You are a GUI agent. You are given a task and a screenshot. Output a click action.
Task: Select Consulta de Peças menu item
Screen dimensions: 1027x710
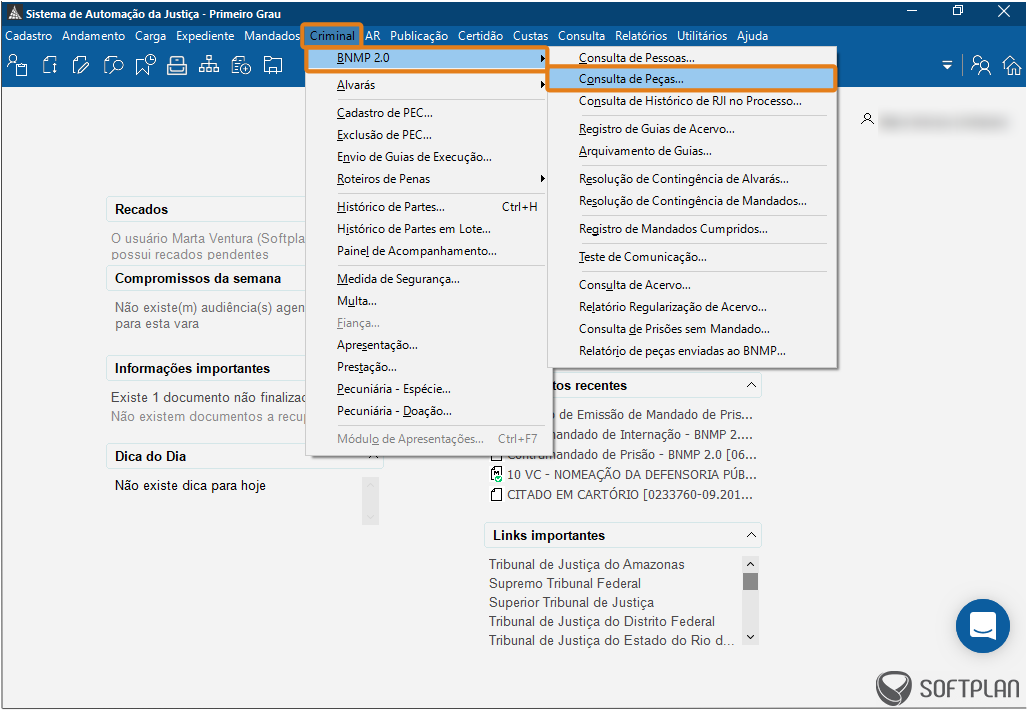[631, 78]
